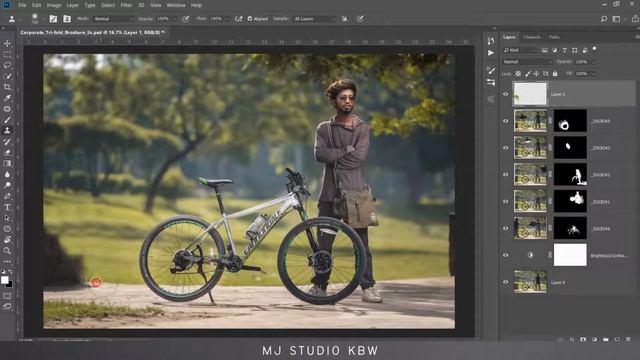The width and height of the screenshot is (640, 360).
Task: Toggle Clone Source panel in options bar
Action: coord(67,19)
